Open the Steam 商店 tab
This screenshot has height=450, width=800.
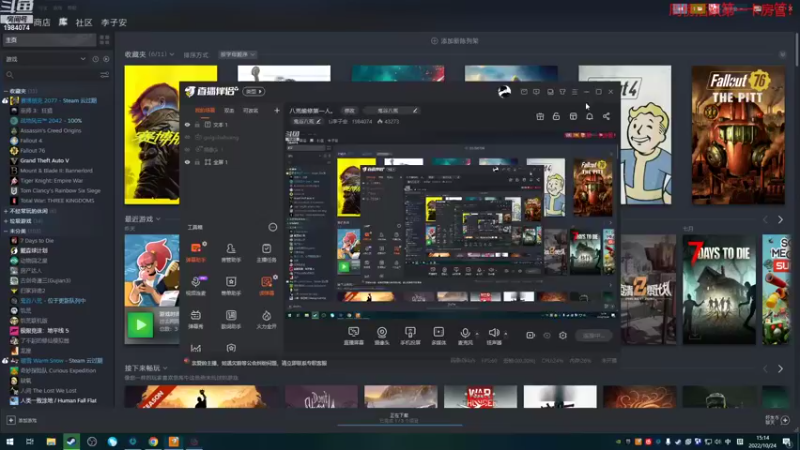[x=42, y=22]
